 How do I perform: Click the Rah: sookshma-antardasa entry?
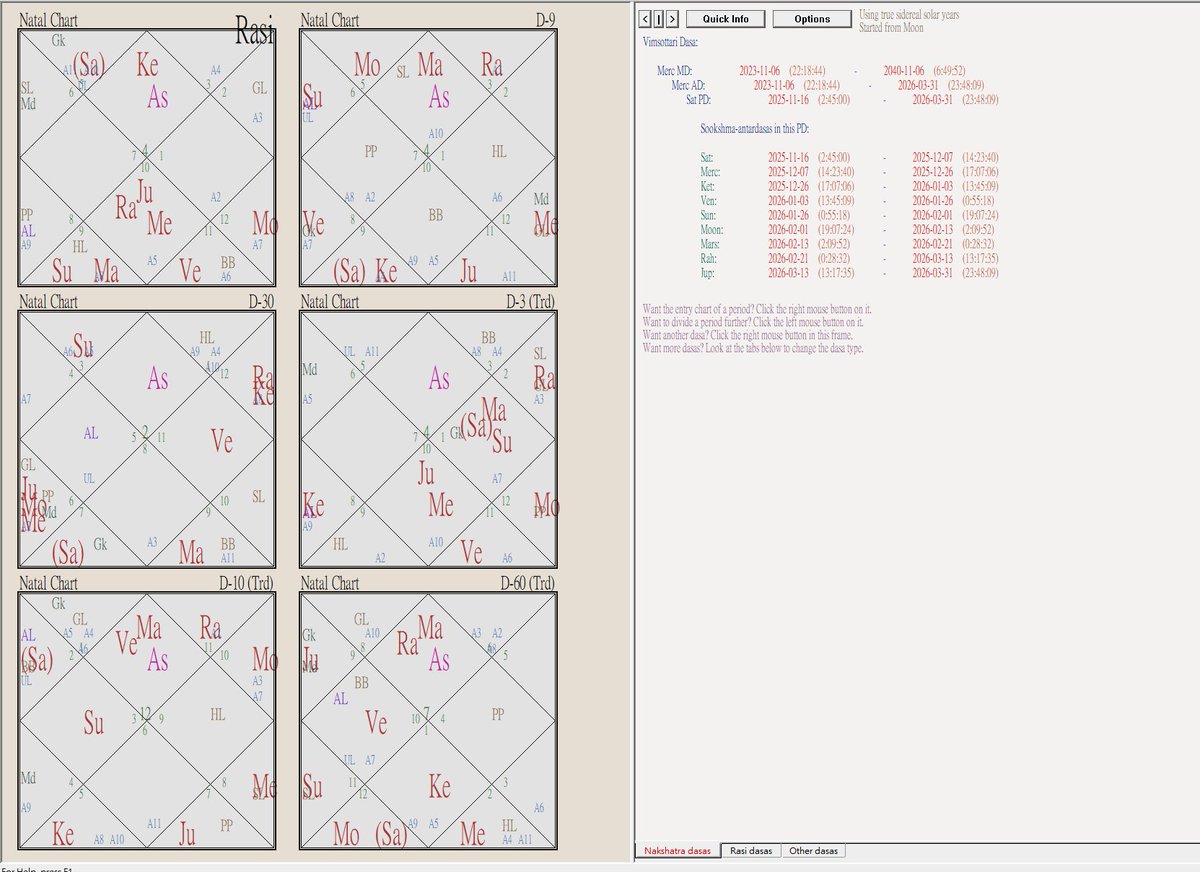coord(849,259)
